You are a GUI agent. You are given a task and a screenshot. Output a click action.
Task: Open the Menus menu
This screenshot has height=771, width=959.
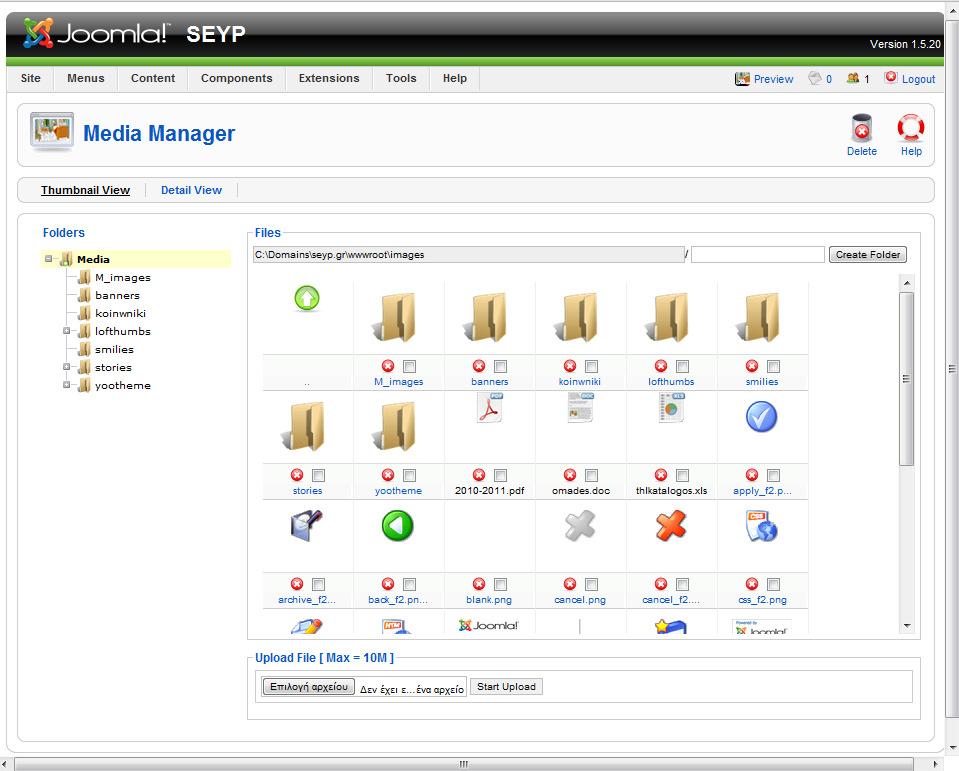pos(86,78)
